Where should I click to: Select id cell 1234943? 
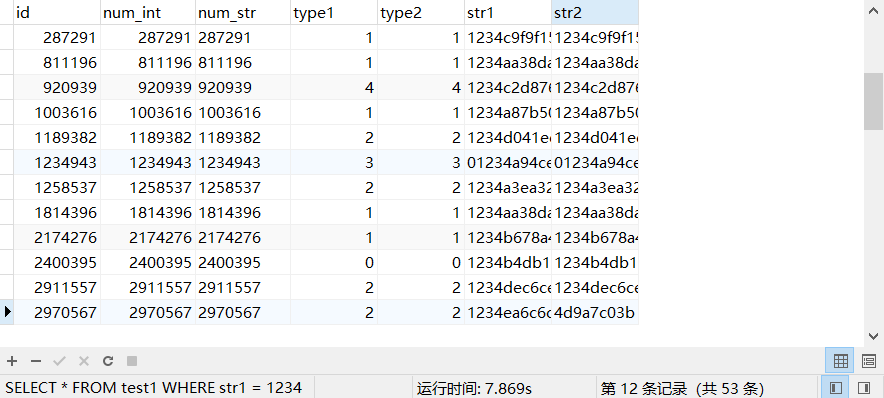[x=57, y=162]
